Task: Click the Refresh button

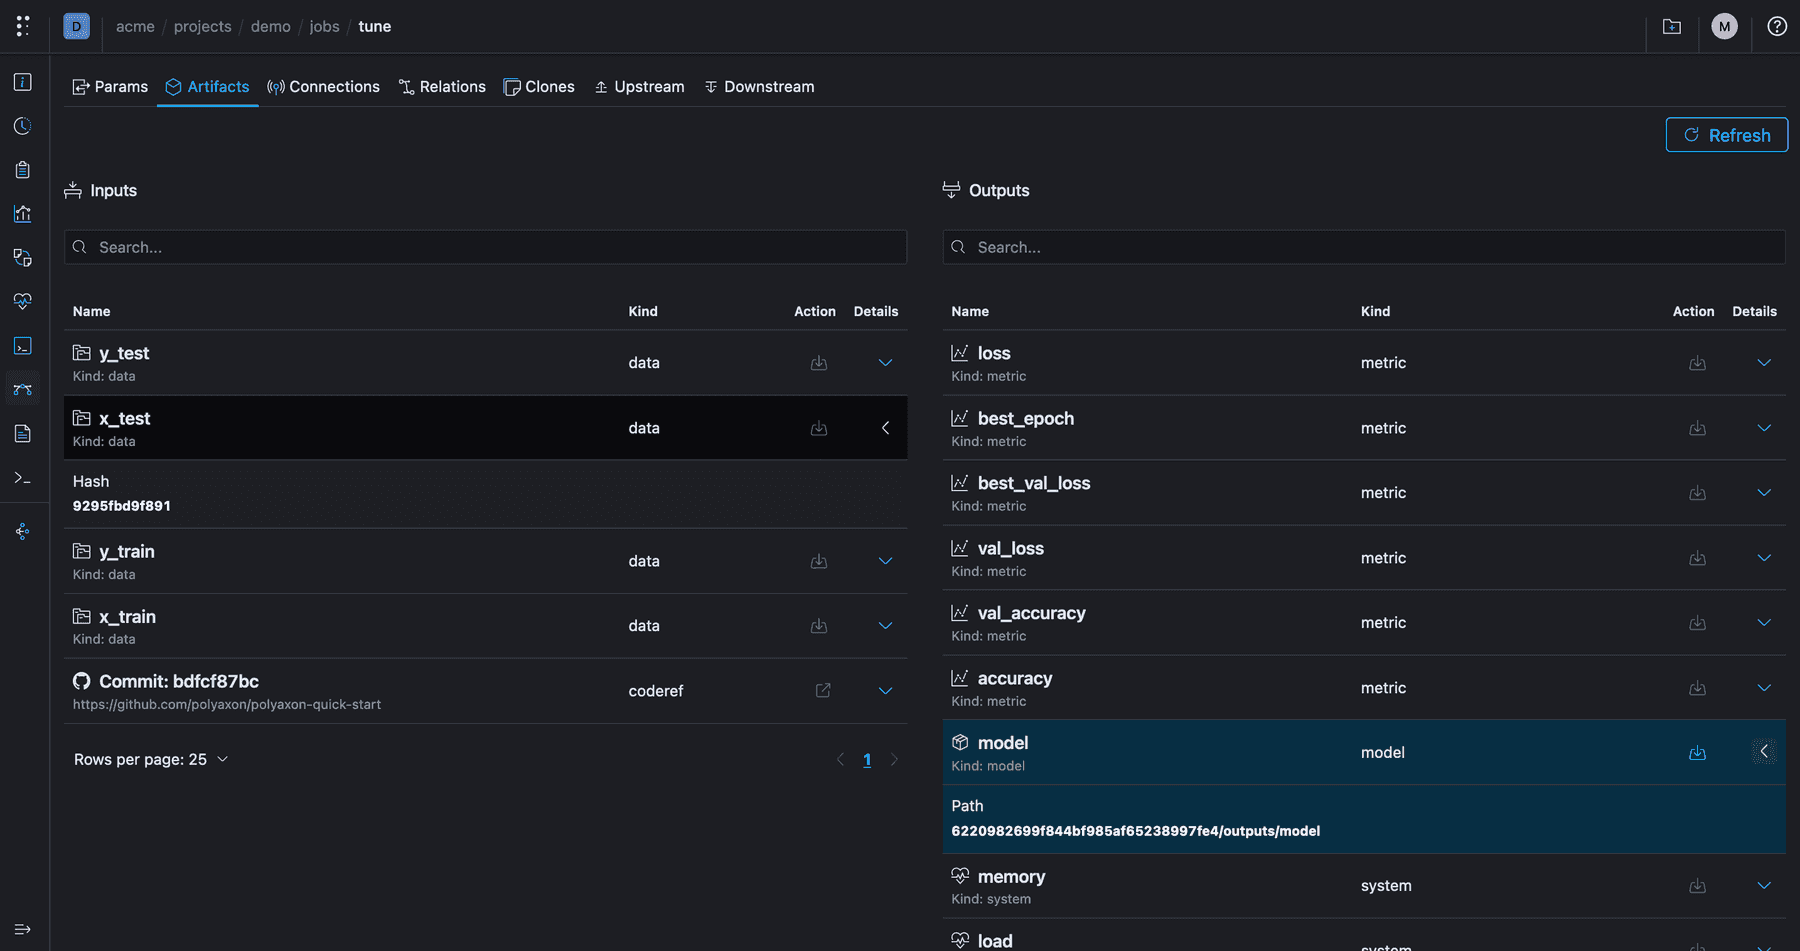Action: click(1726, 134)
